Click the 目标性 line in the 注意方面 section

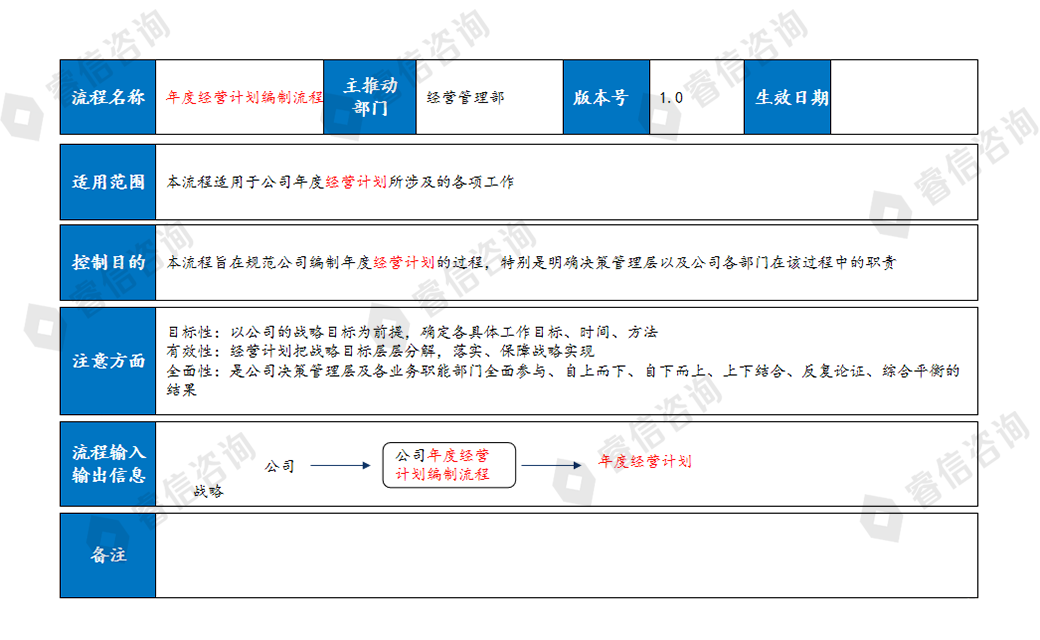coord(411,331)
